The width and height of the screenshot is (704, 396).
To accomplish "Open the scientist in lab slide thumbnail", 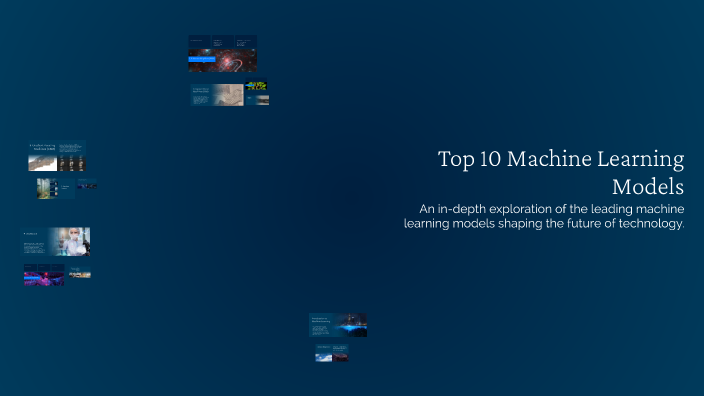I will [56, 242].
